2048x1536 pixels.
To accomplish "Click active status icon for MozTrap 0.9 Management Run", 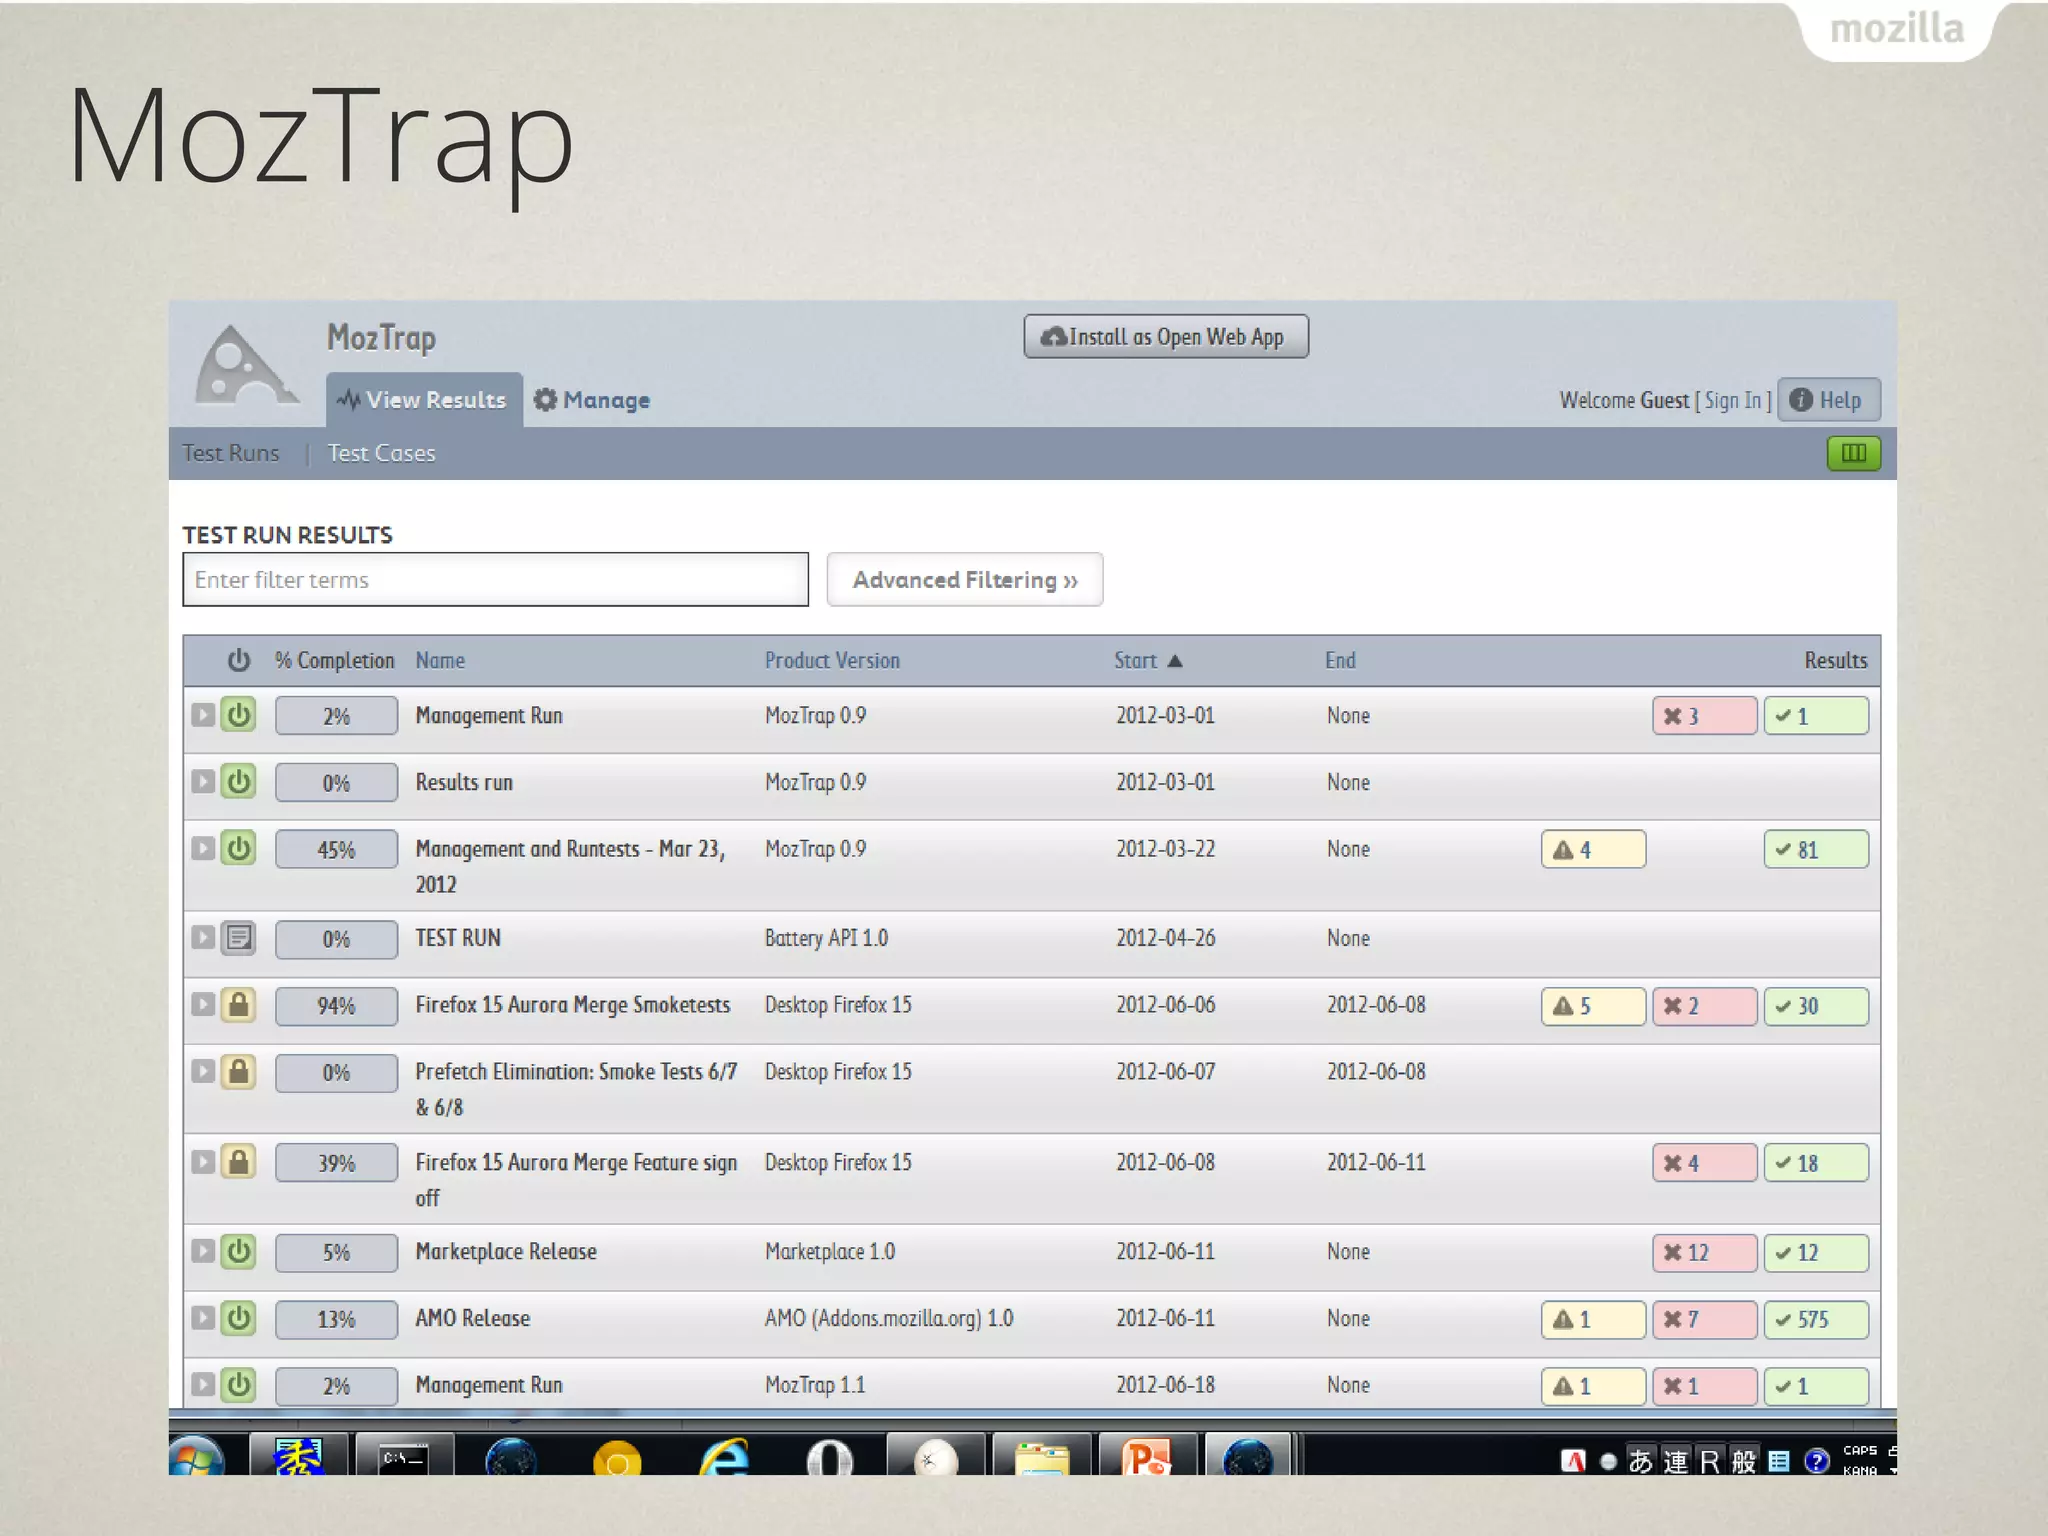I will click(x=238, y=715).
